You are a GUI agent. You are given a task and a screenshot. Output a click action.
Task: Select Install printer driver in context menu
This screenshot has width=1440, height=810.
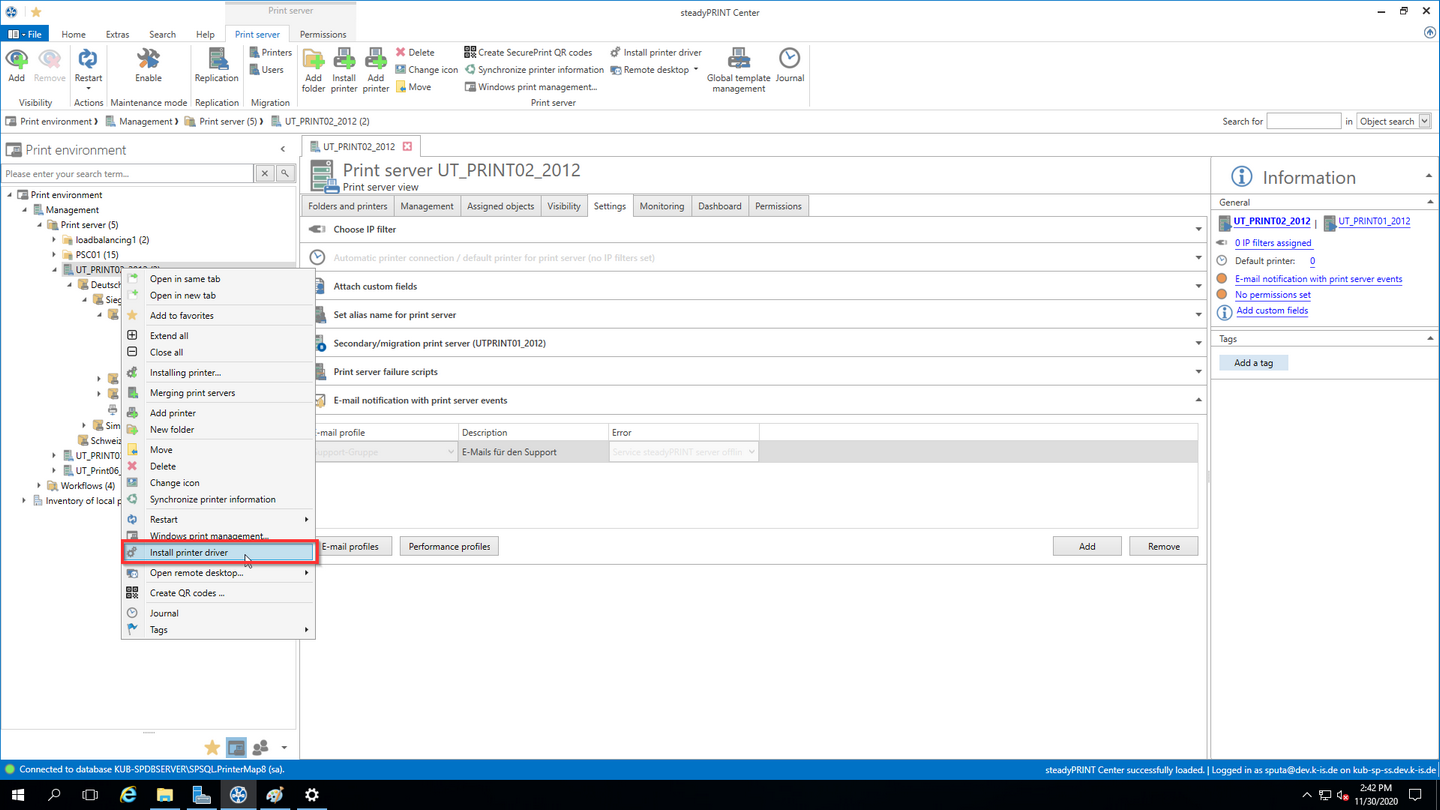218,552
